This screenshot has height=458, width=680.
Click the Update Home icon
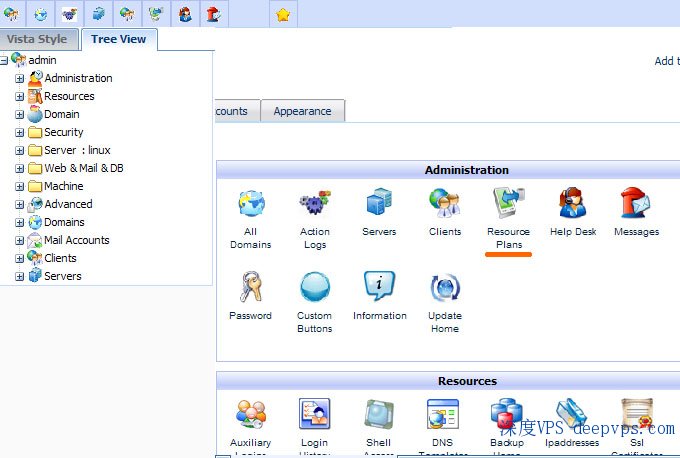point(445,289)
